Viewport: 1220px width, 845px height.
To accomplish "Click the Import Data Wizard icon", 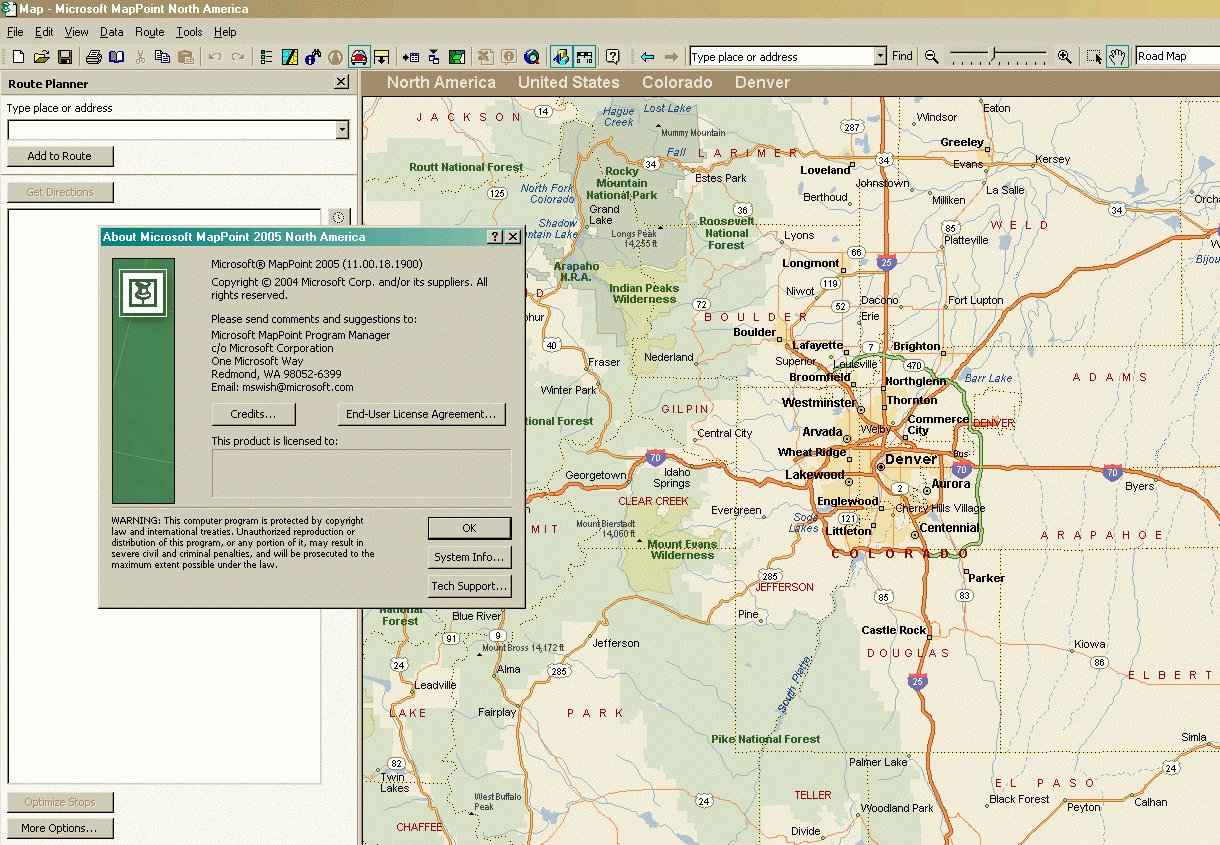I will [x=410, y=57].
